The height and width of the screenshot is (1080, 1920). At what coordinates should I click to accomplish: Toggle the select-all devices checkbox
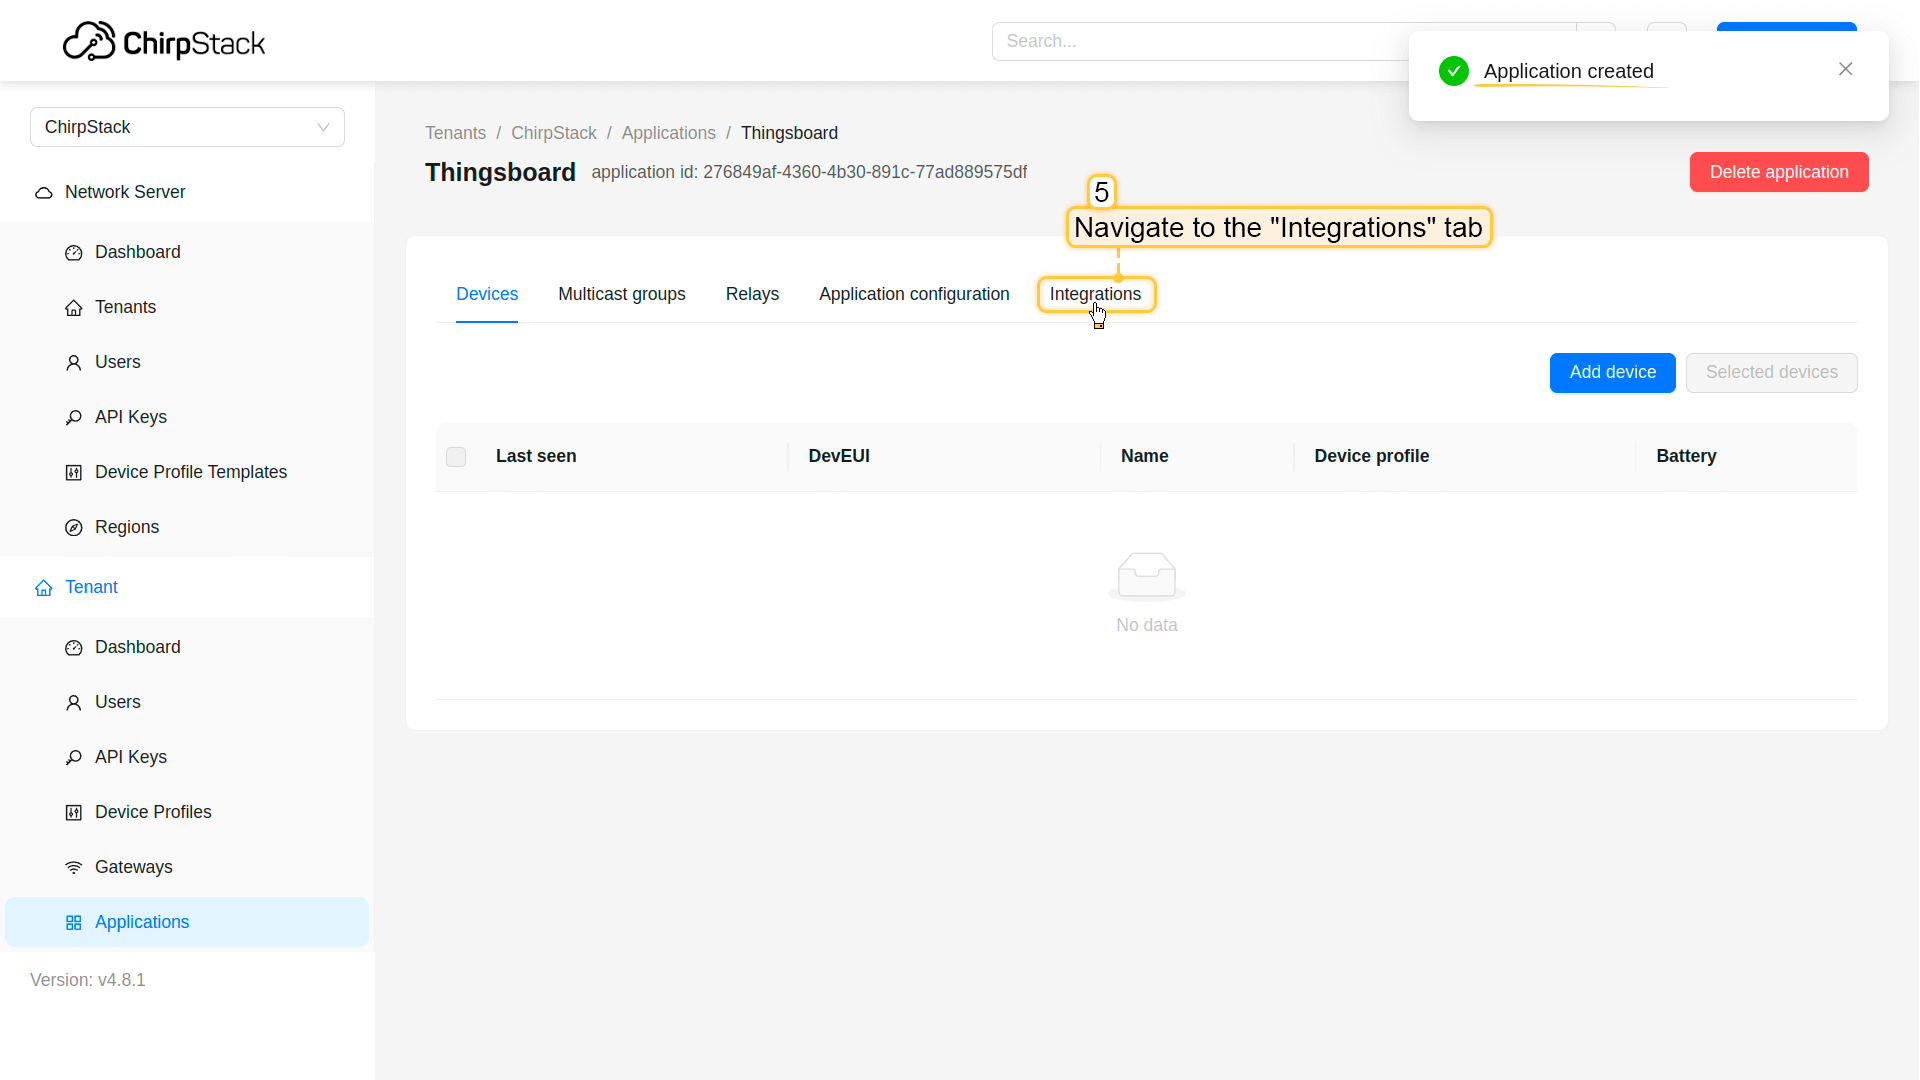(x=456, y=457)
